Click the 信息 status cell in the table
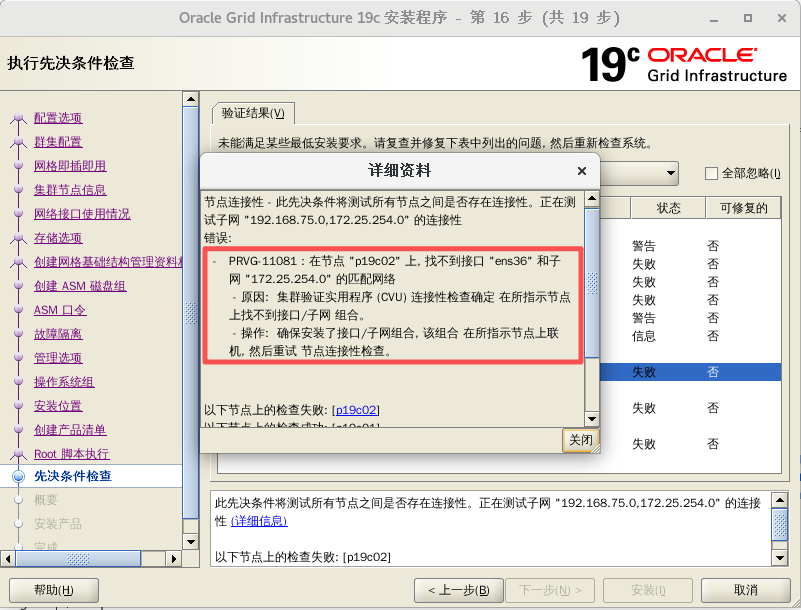The width and height of the screenshot is (801, 610). 643,336
